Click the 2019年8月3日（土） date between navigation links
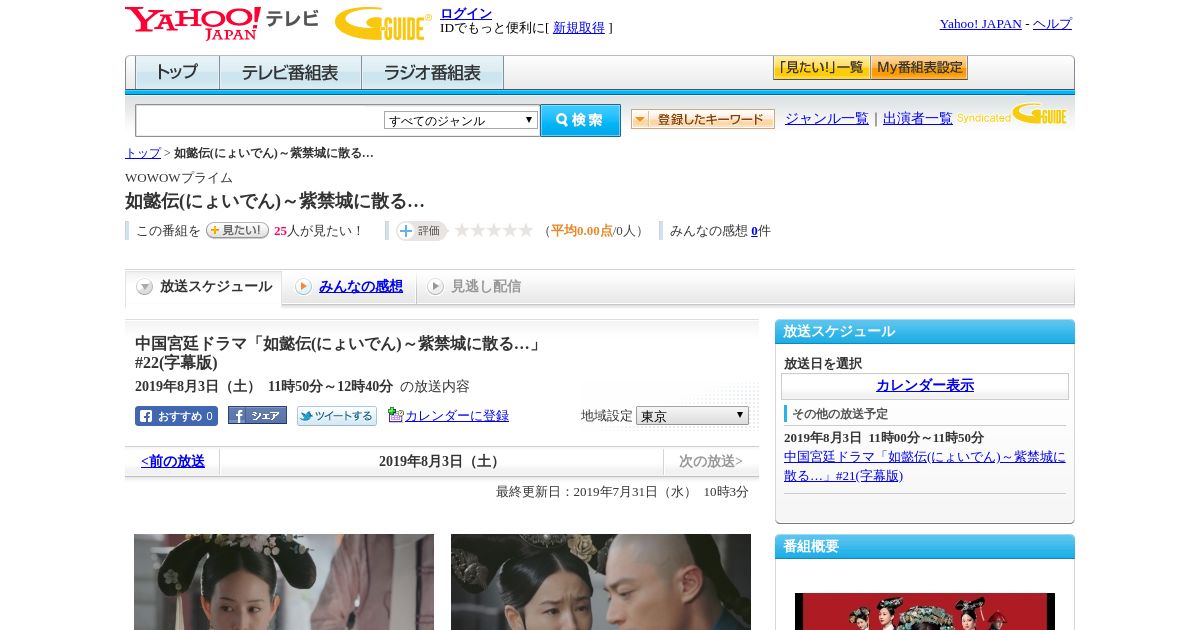 coord(441,462)
